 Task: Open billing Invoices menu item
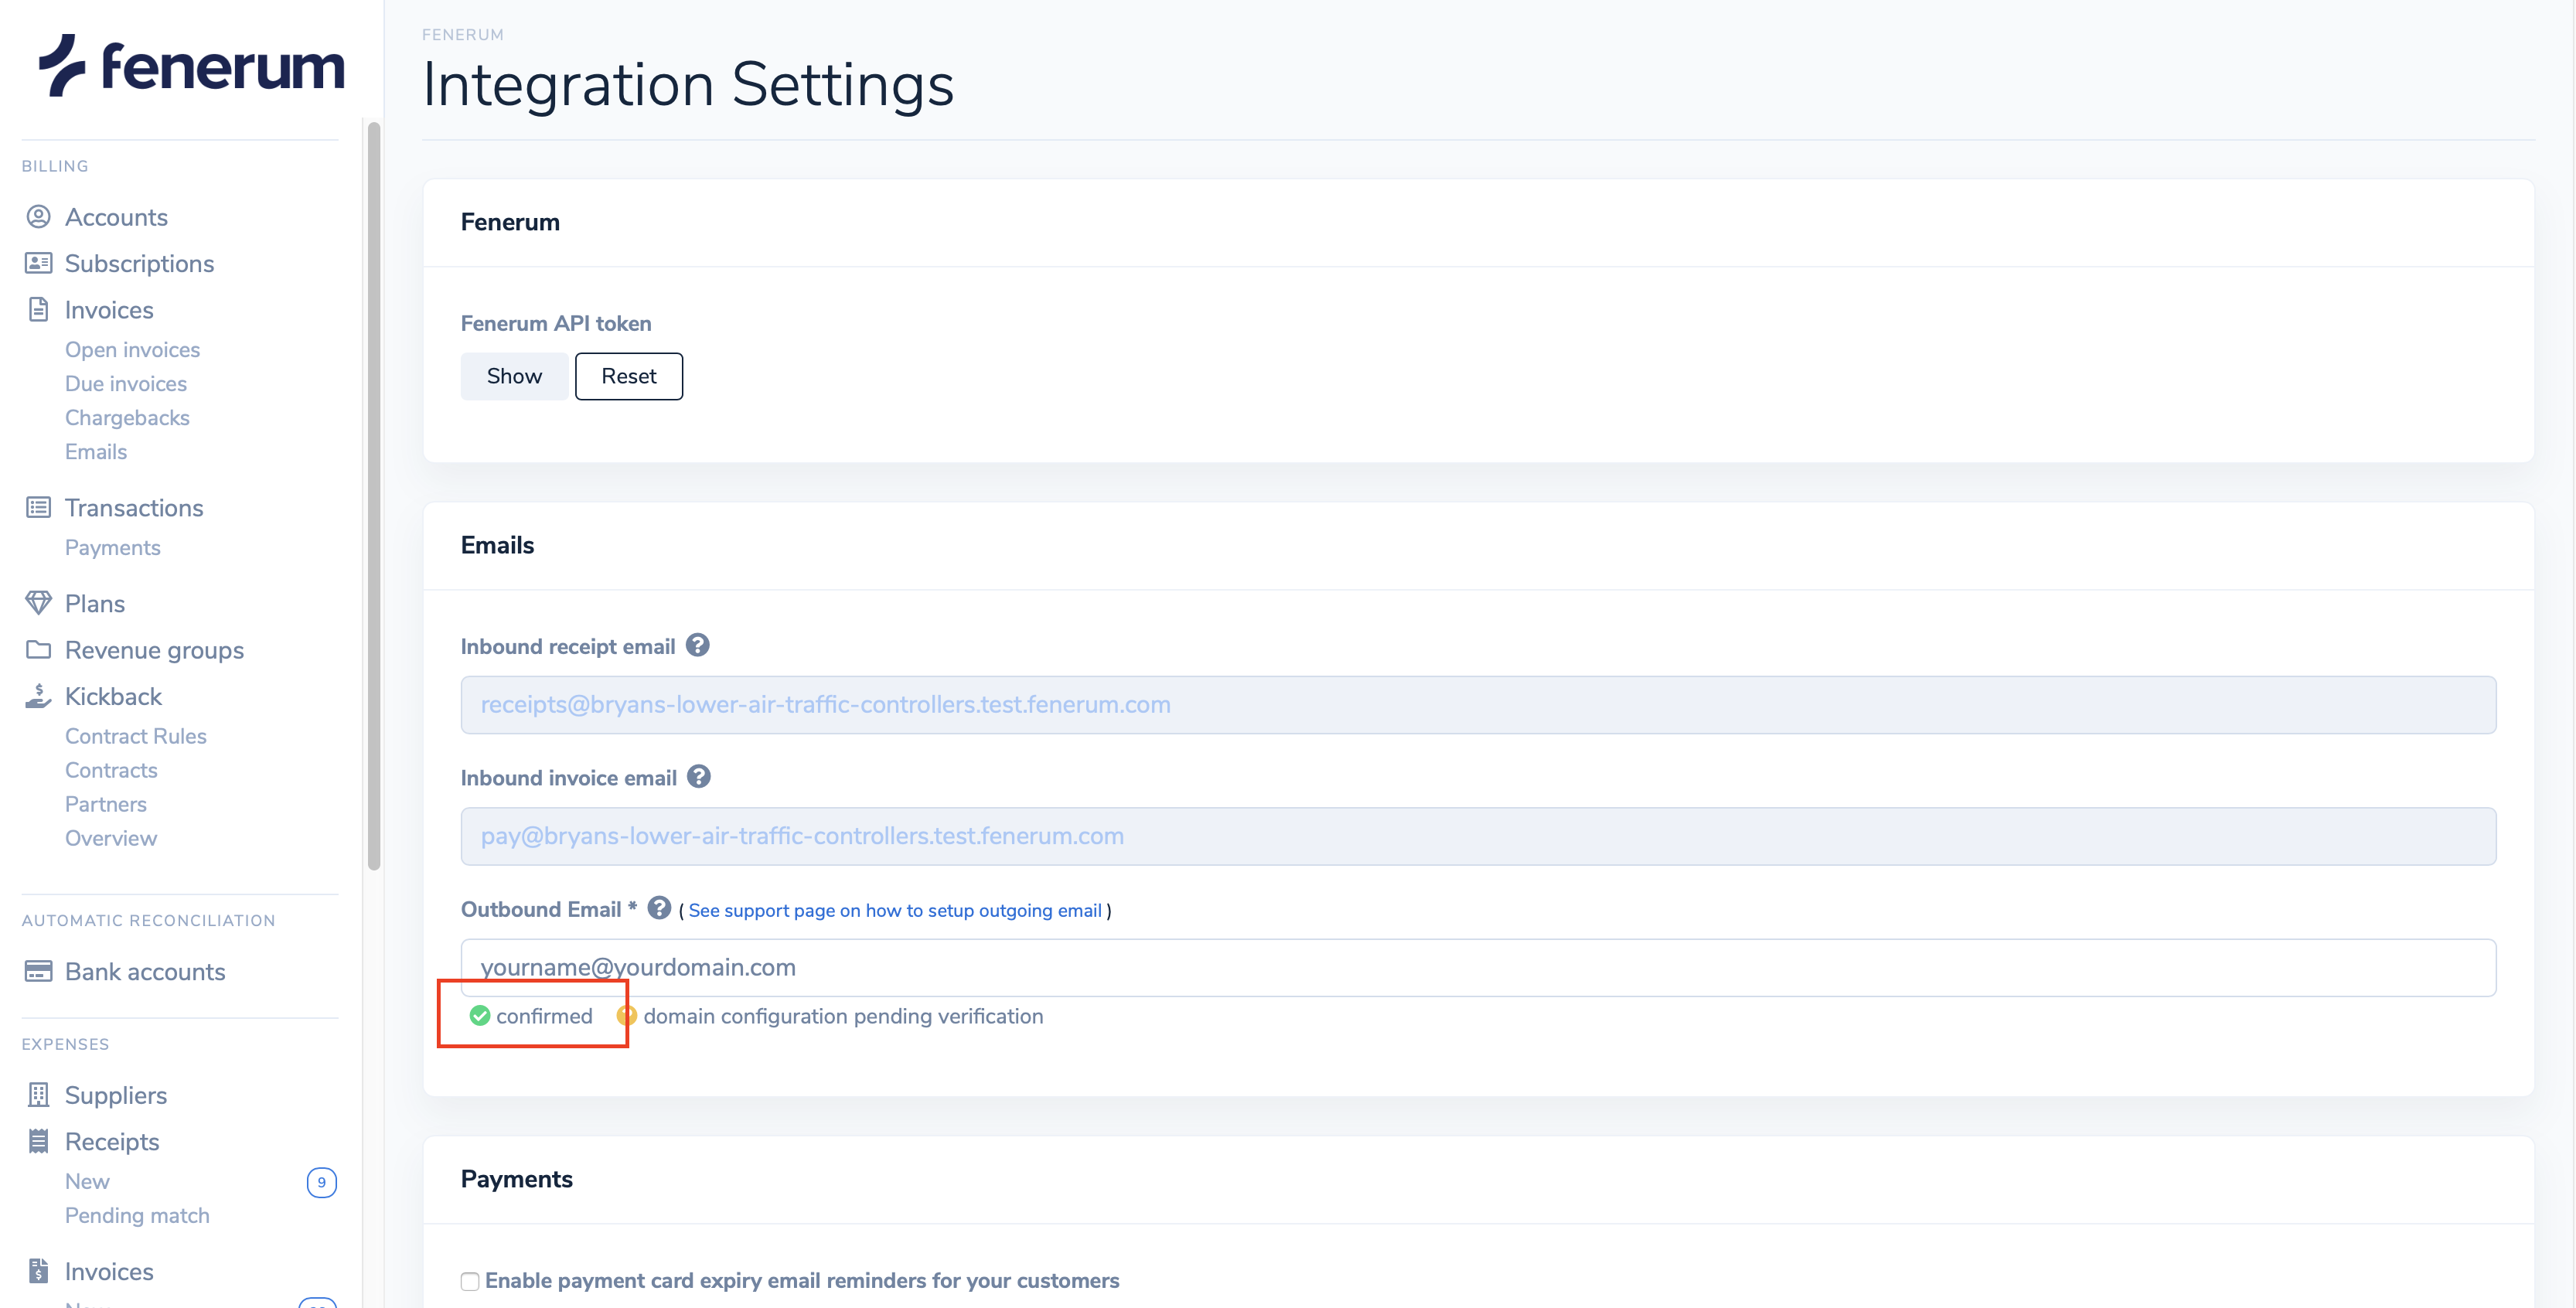tap(109, 310)
